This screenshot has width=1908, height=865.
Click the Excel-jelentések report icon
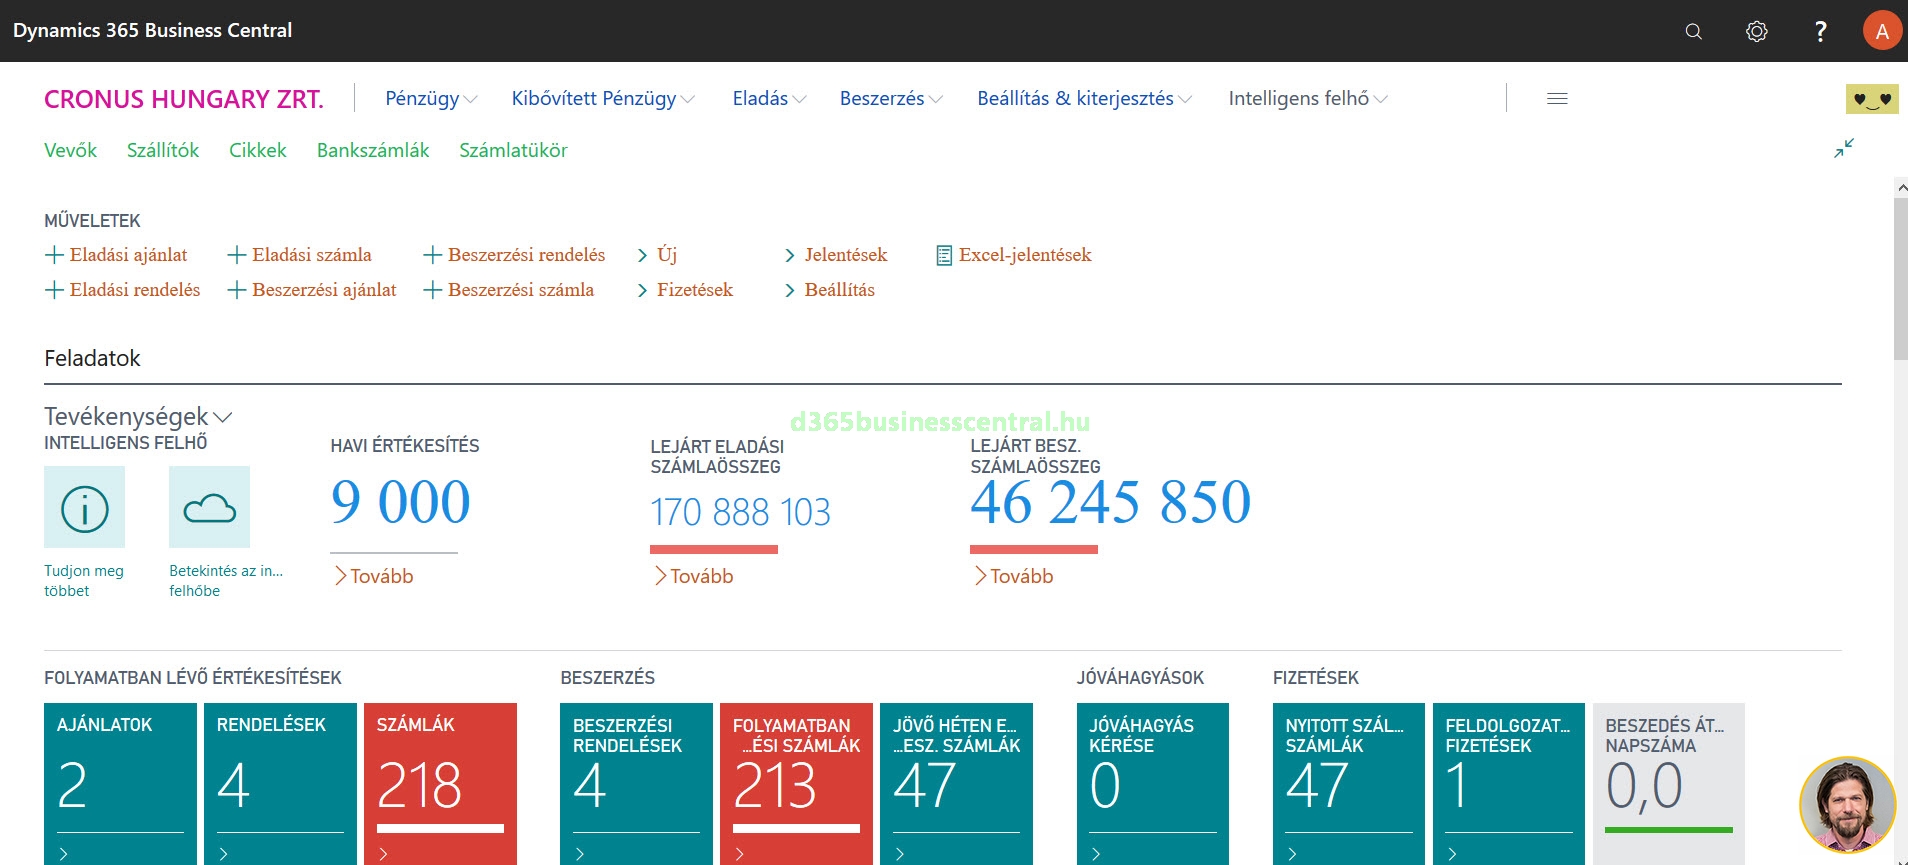943,256
